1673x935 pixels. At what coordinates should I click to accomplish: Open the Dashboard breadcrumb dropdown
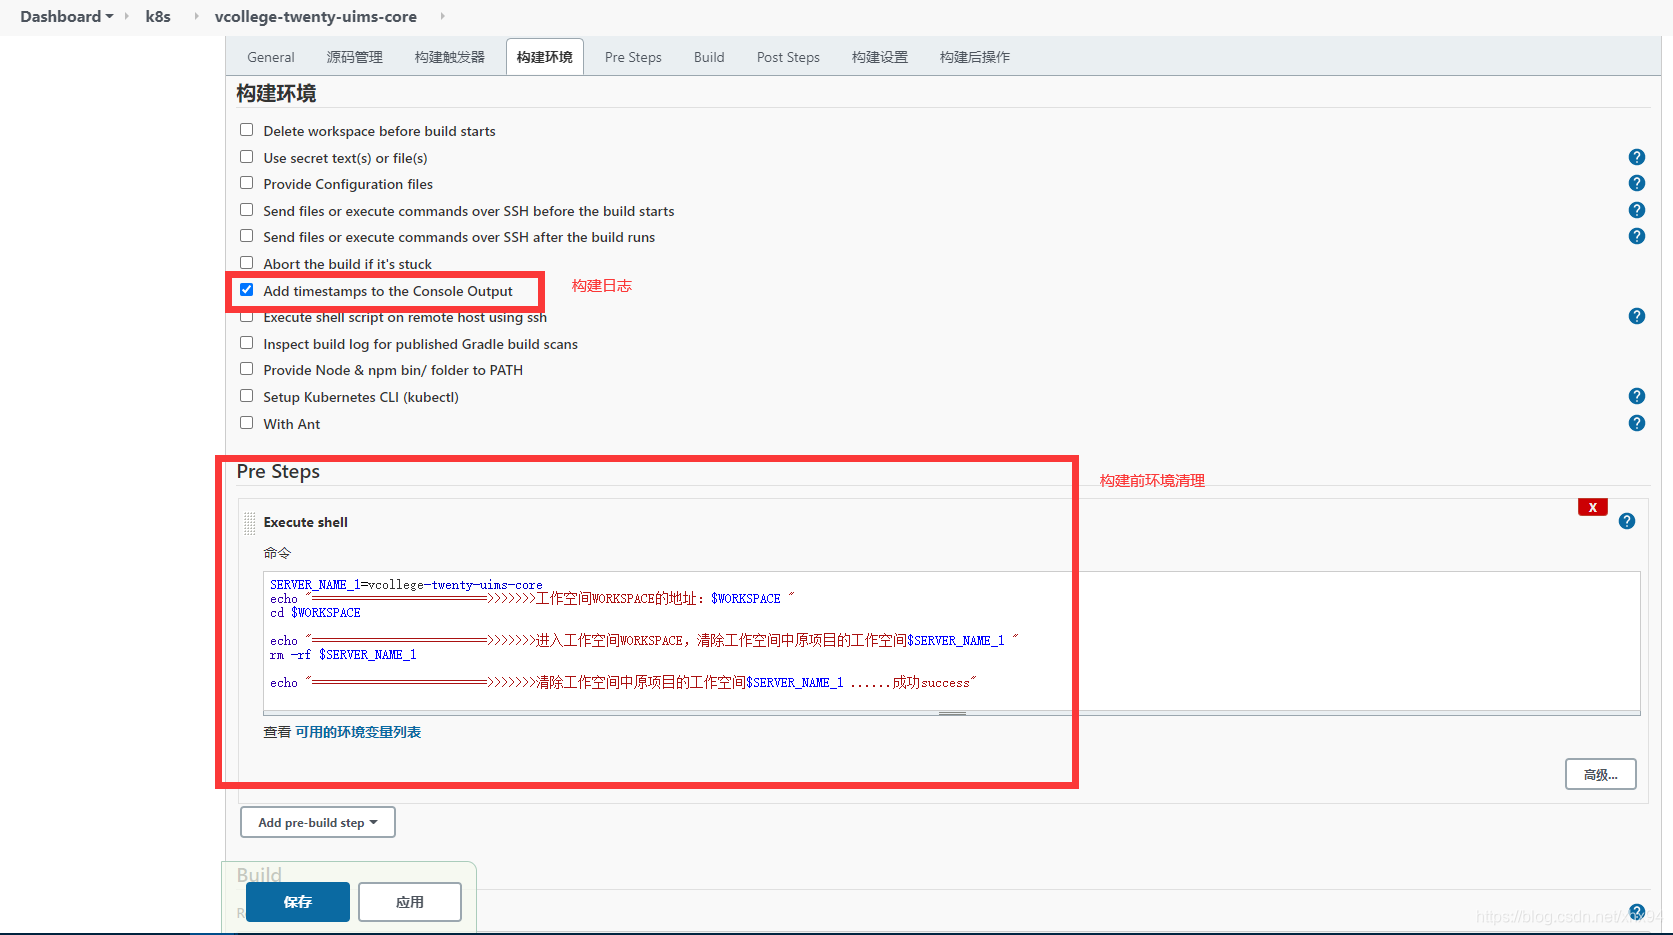tap(109, 16)
